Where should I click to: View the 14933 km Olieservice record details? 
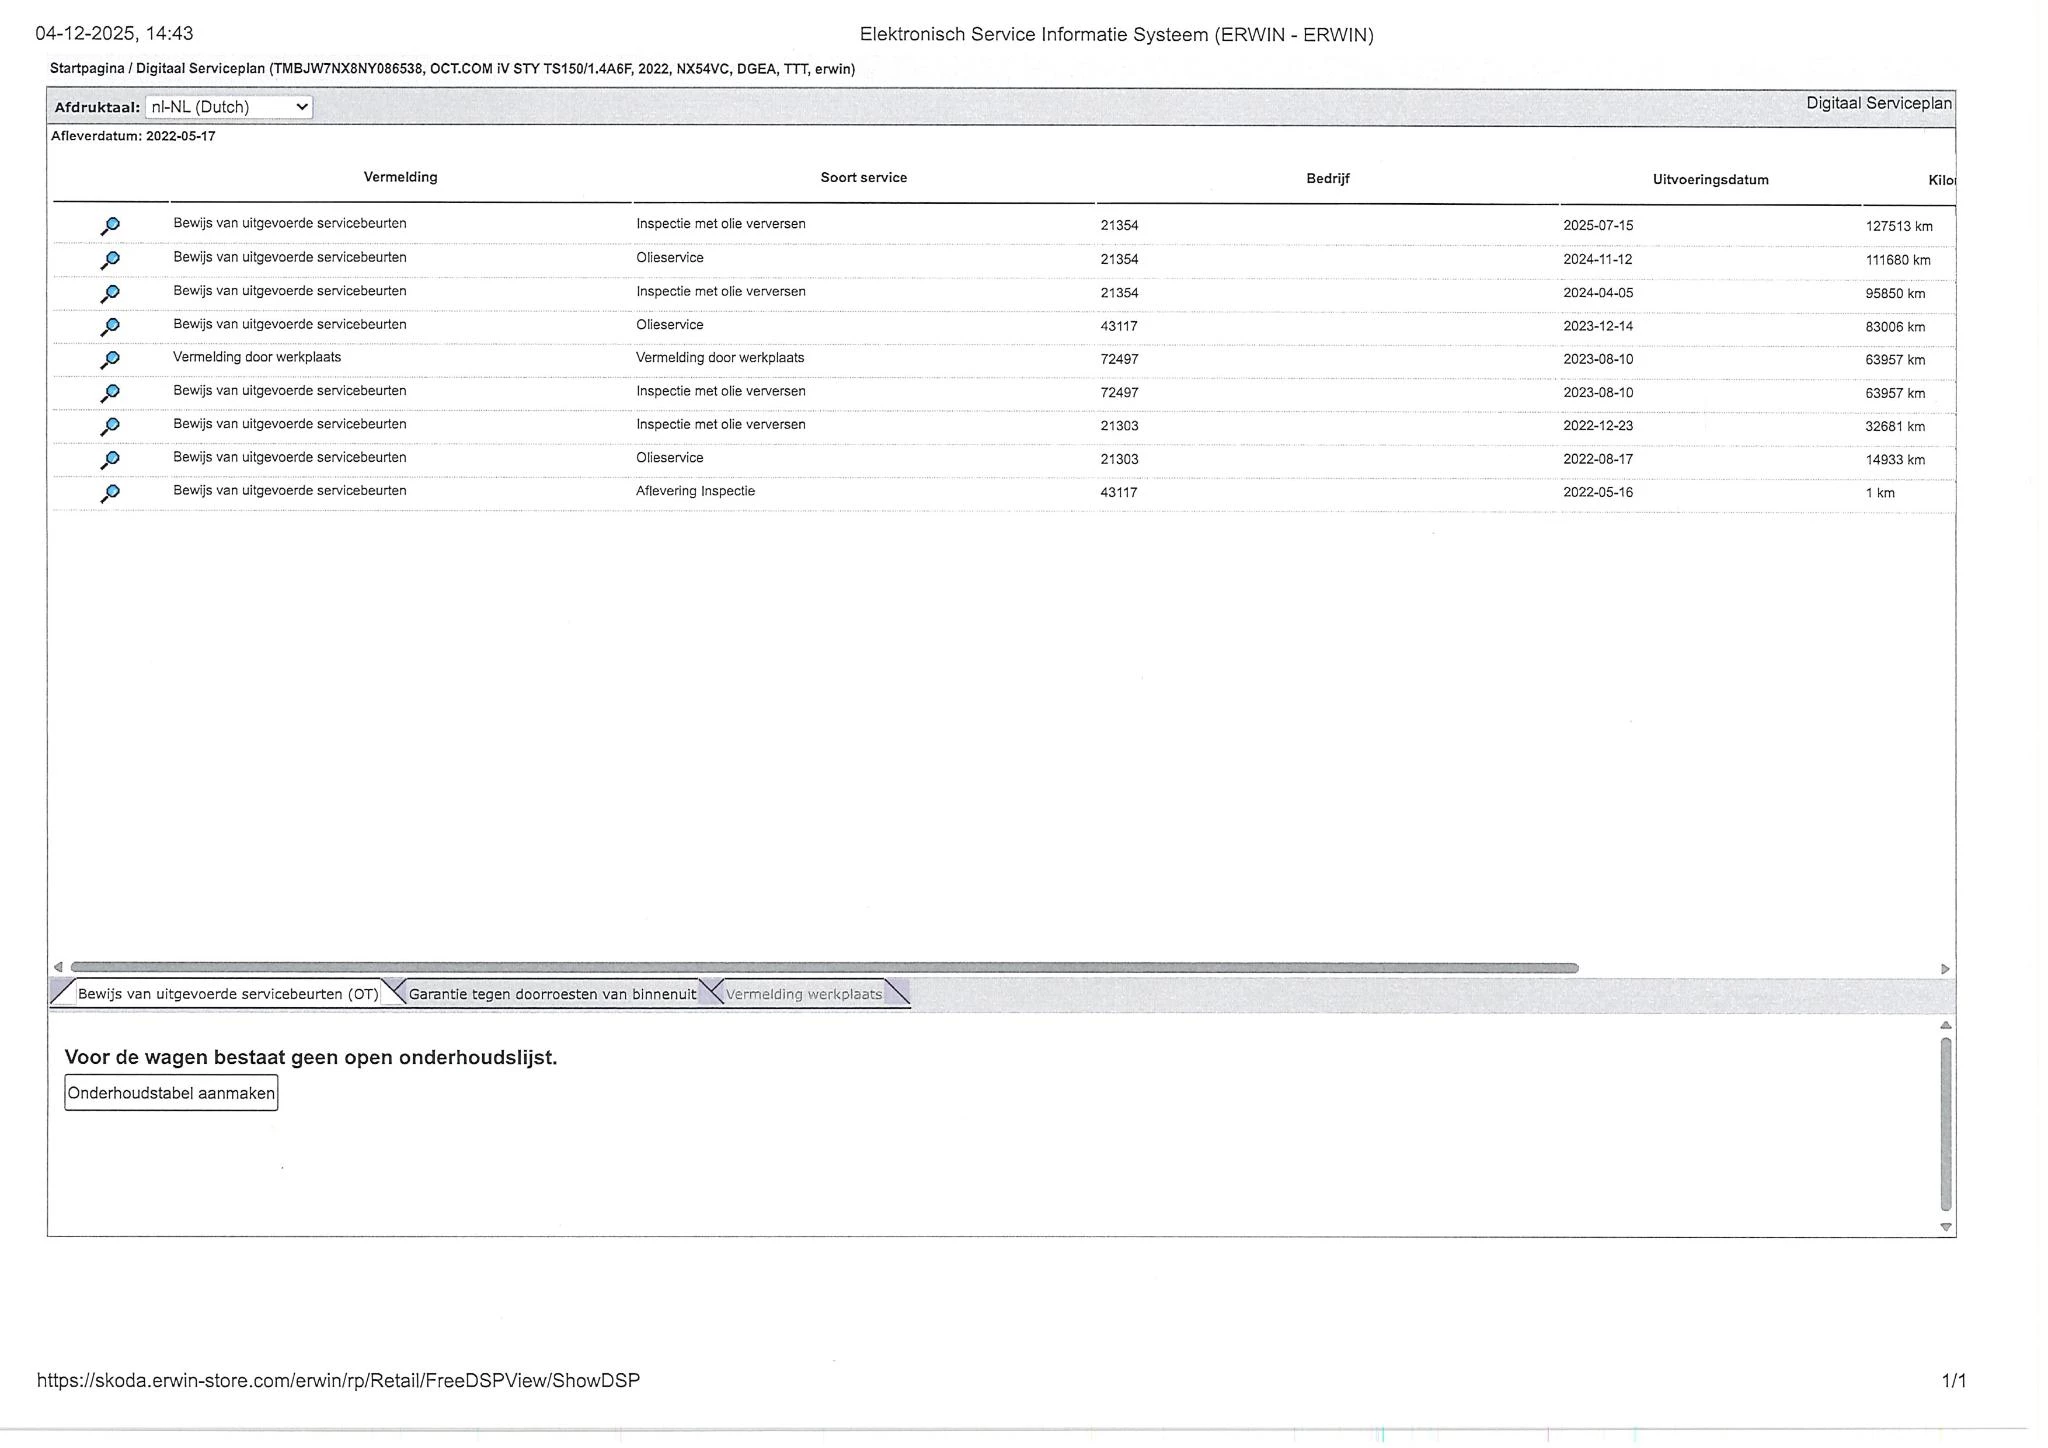pyautogui.click(x=110, y=459)
